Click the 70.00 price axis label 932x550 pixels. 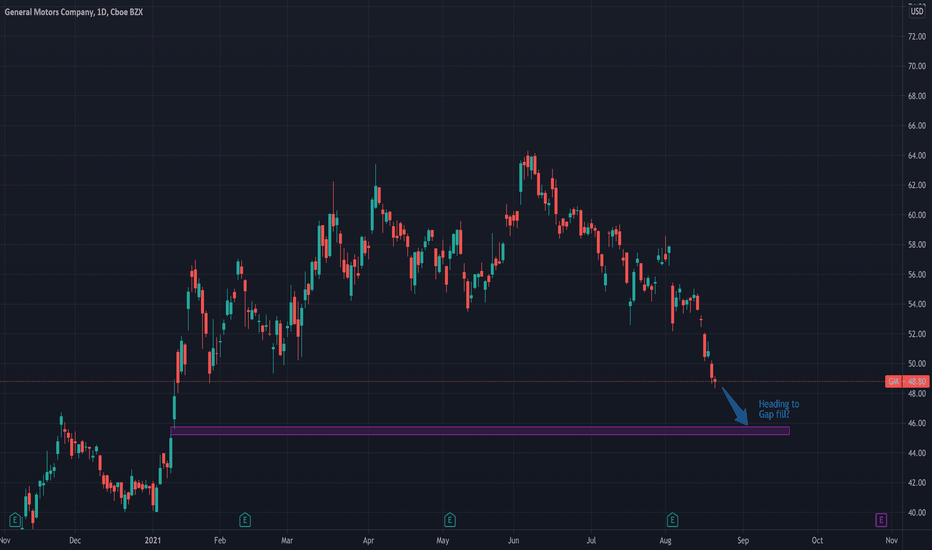(x=917, y=66)
